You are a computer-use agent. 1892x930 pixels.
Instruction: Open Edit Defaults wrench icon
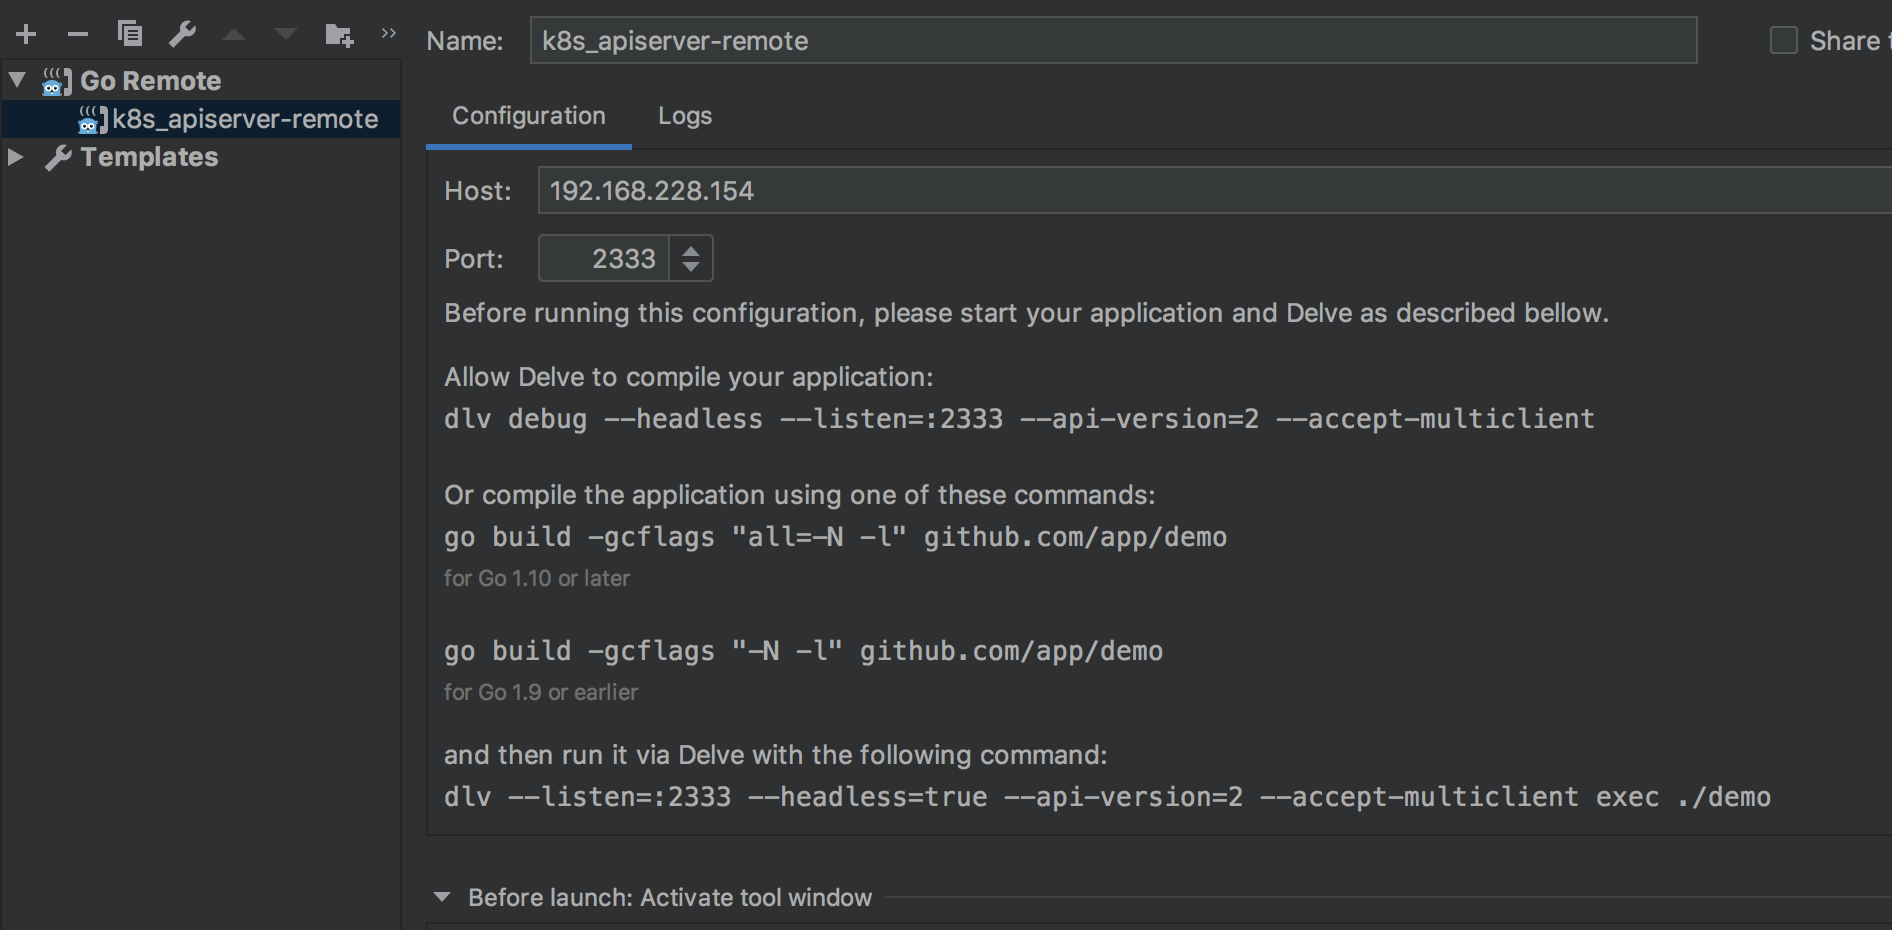(182, 34)
